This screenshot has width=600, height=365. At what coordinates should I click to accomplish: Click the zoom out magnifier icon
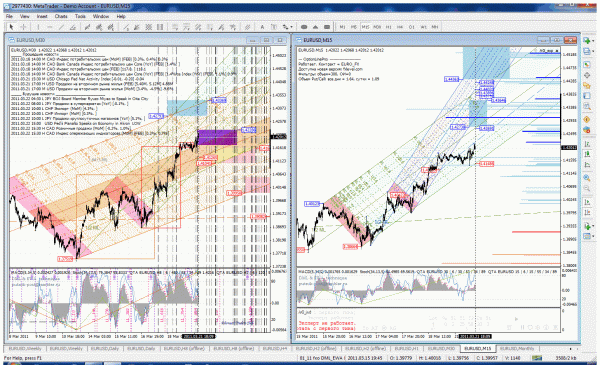click(x=587, y=188)
